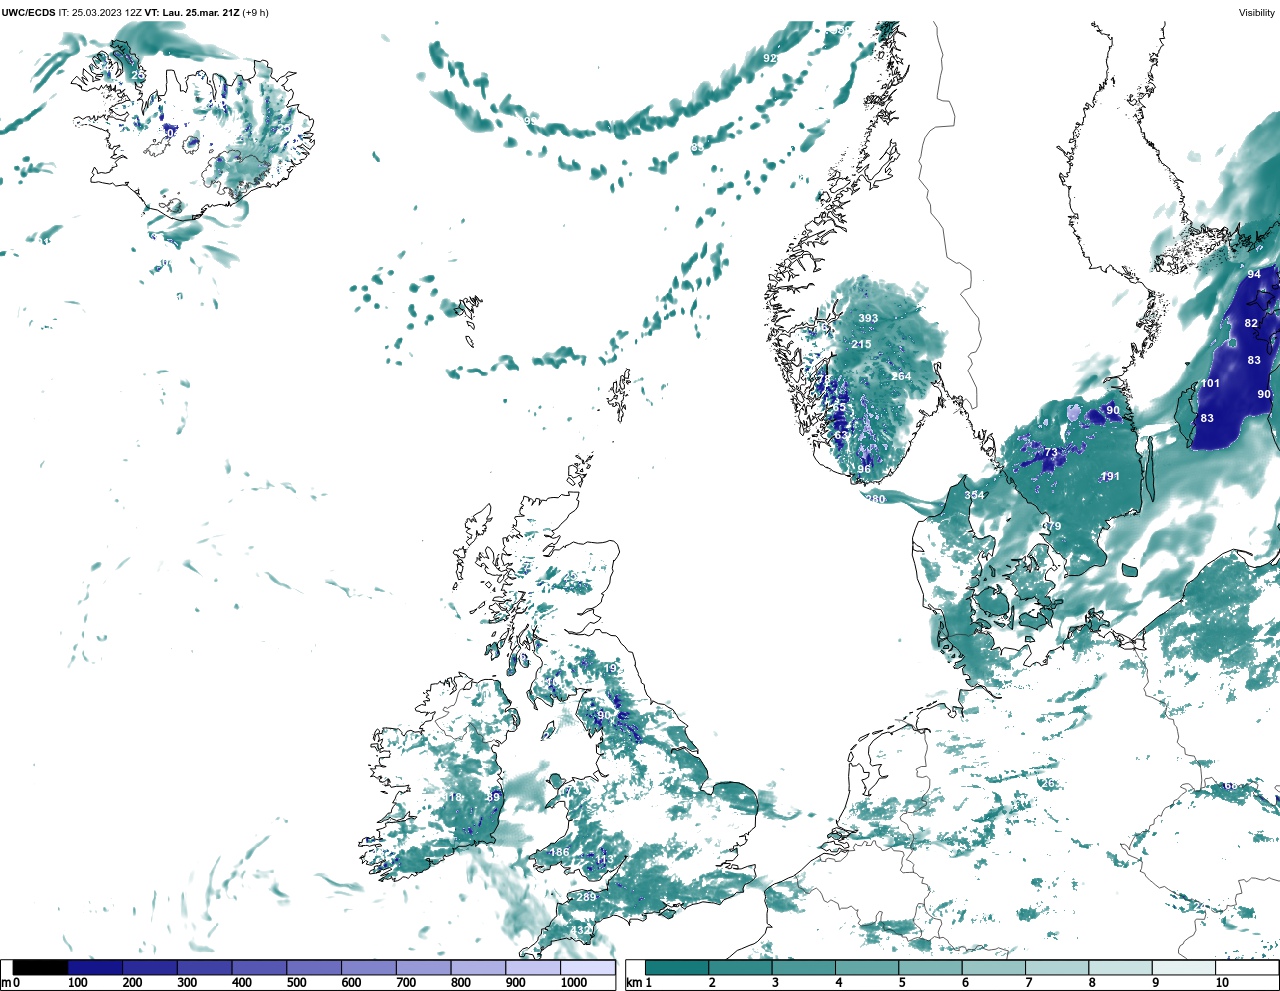Select the 100–200 m dark blue legend swatch

(x=95, y=968)
